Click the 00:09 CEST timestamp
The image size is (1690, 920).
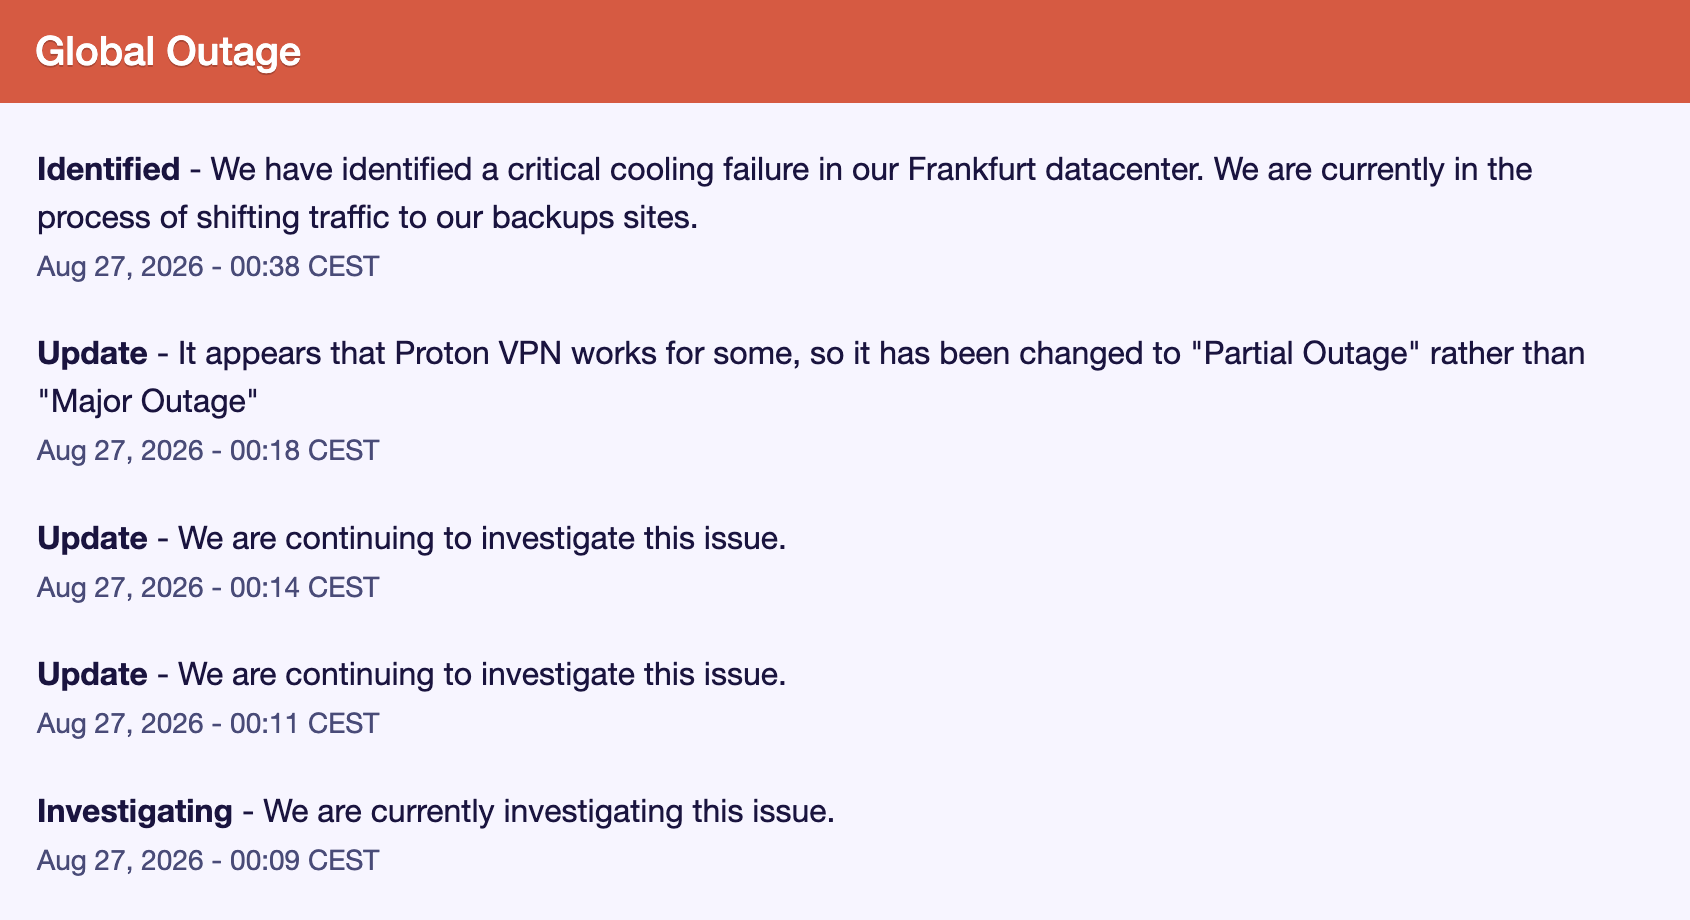(208, 860)
